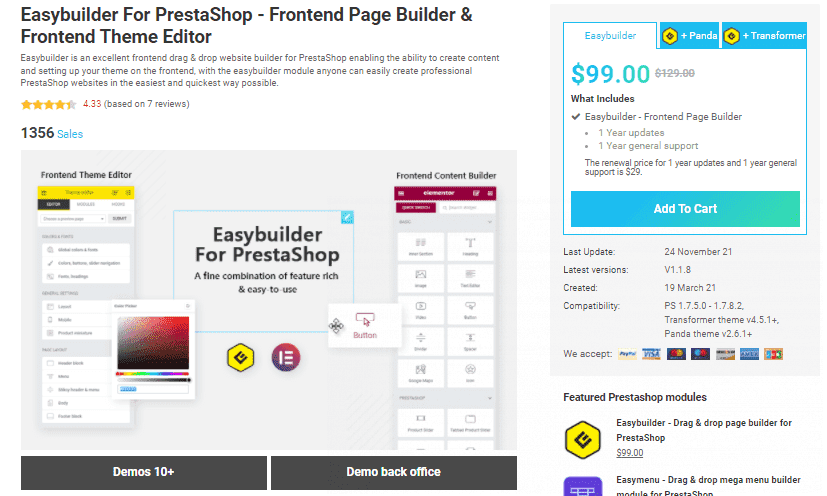Open the Demos 10+ button
This screenshot has width=827, height=496.
pos(144,472)
